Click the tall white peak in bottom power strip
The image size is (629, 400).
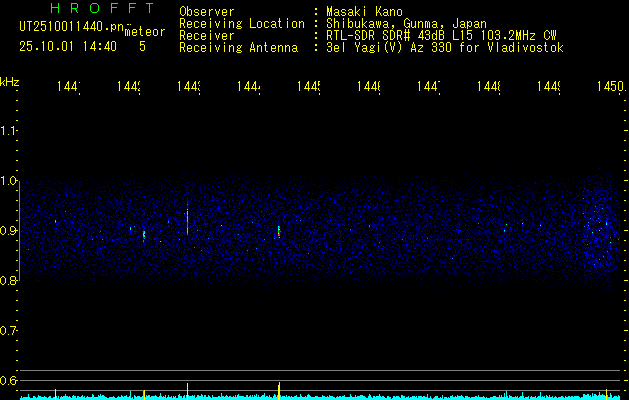point(187,388)
